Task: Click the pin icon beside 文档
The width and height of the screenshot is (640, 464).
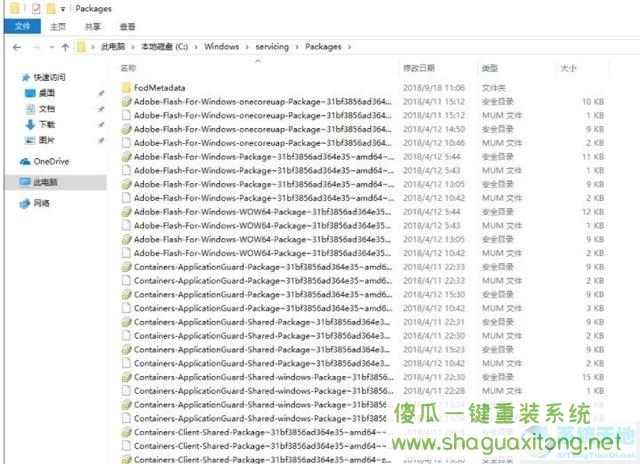Action: 101,109
